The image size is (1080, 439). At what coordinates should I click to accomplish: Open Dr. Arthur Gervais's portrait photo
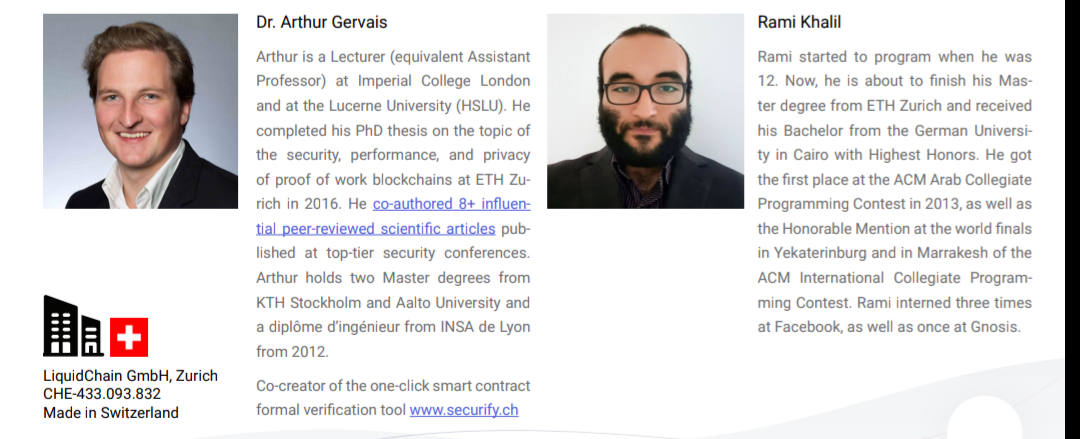(x=140, y=111)
